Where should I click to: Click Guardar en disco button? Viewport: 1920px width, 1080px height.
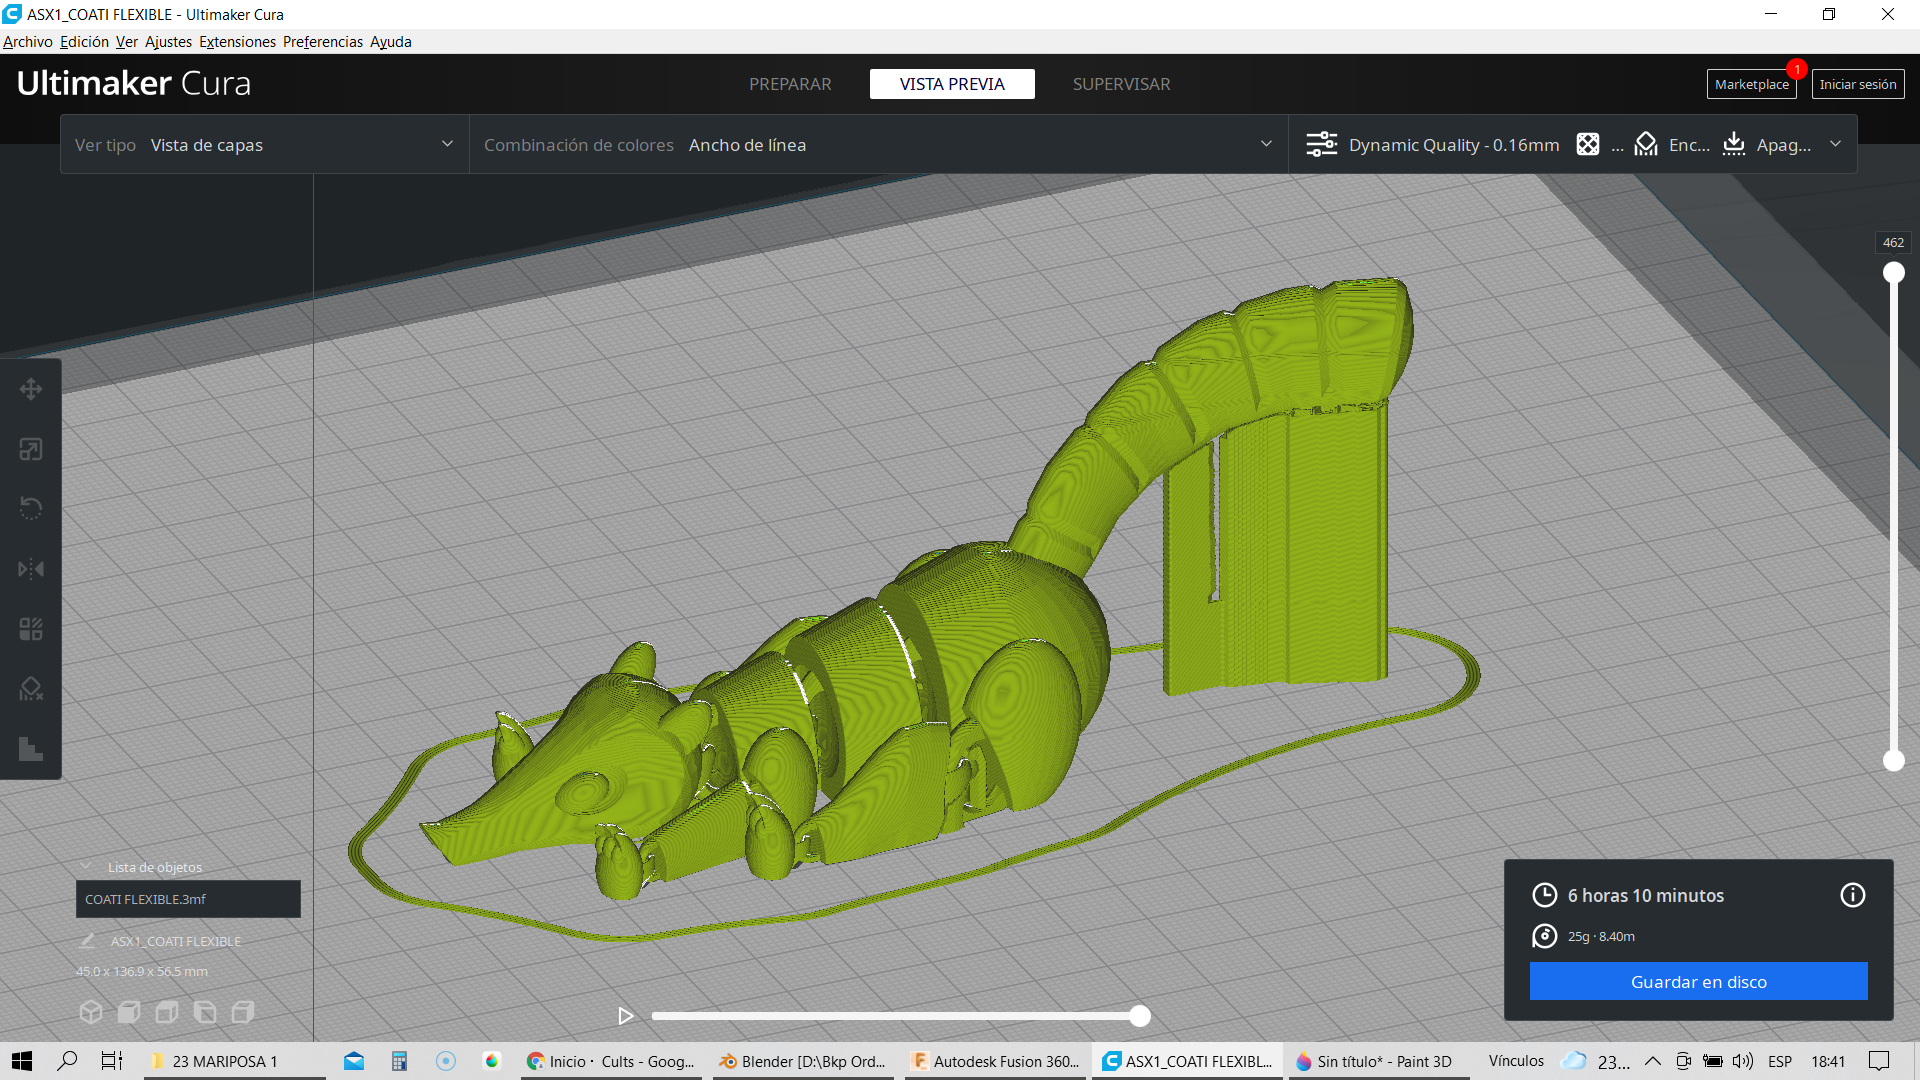1698,982
